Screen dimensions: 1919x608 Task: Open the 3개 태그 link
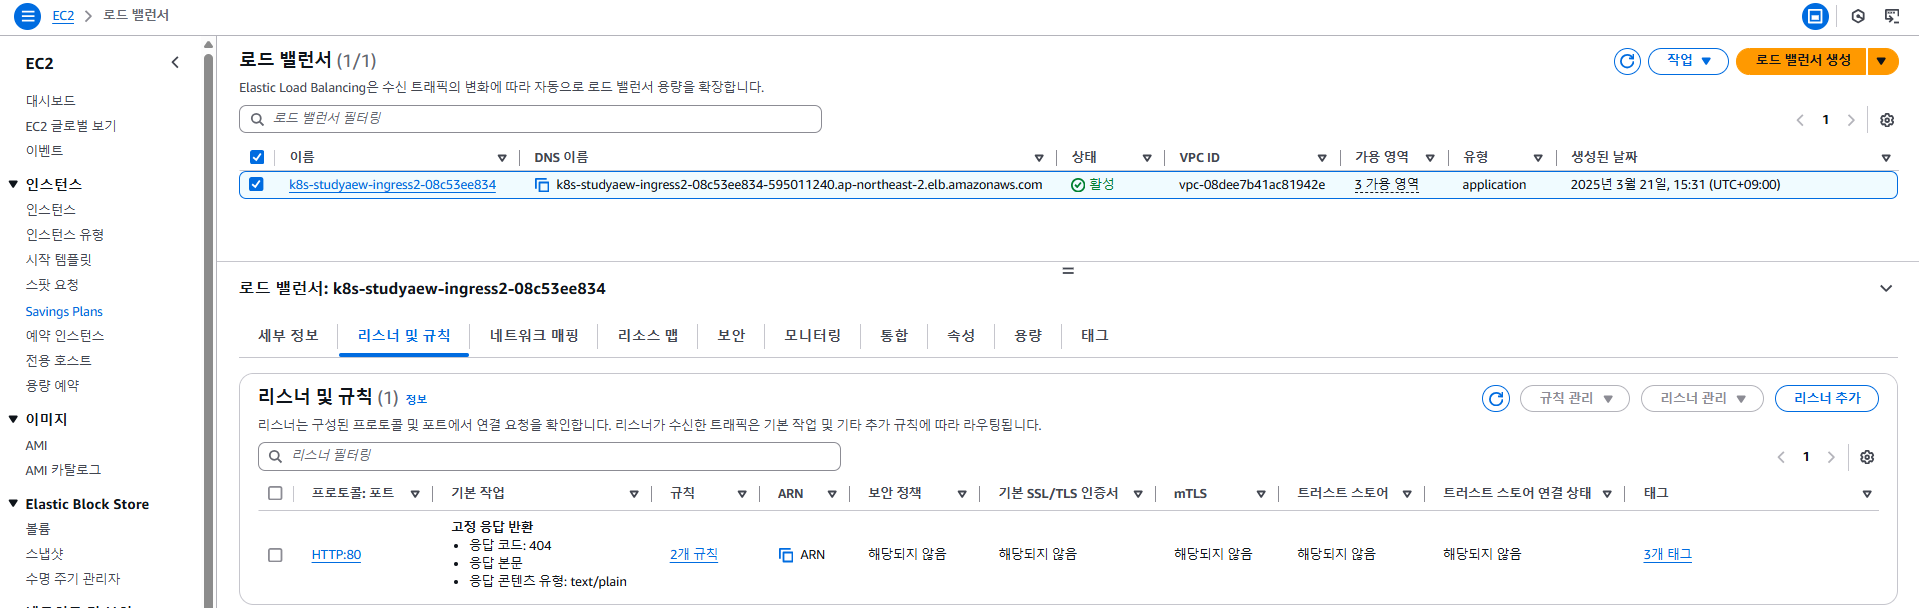pos(1667,555)
